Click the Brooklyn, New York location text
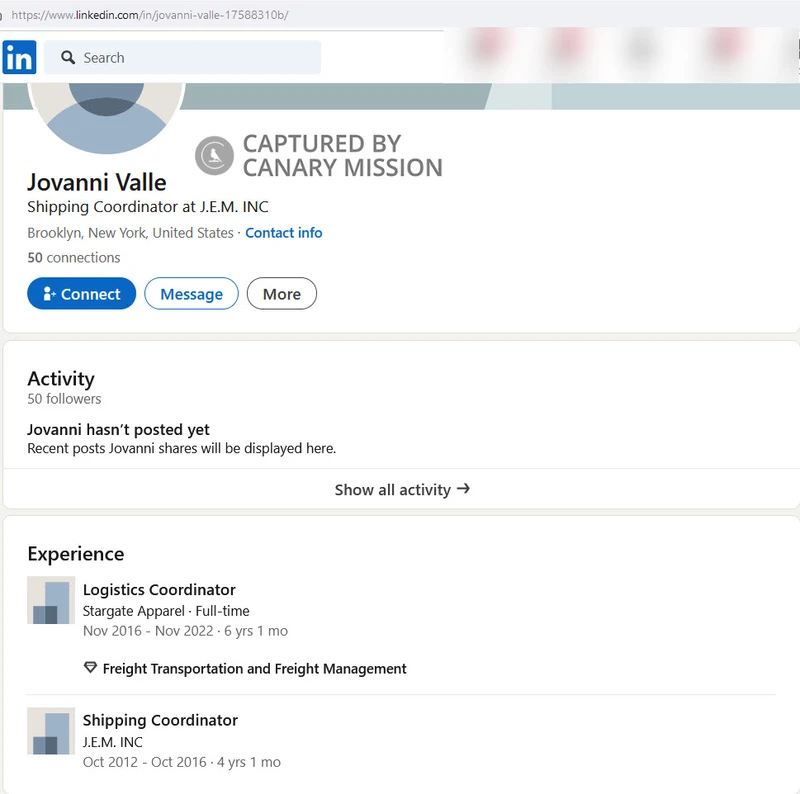This screenshot has width=800, height=794. 130,233
